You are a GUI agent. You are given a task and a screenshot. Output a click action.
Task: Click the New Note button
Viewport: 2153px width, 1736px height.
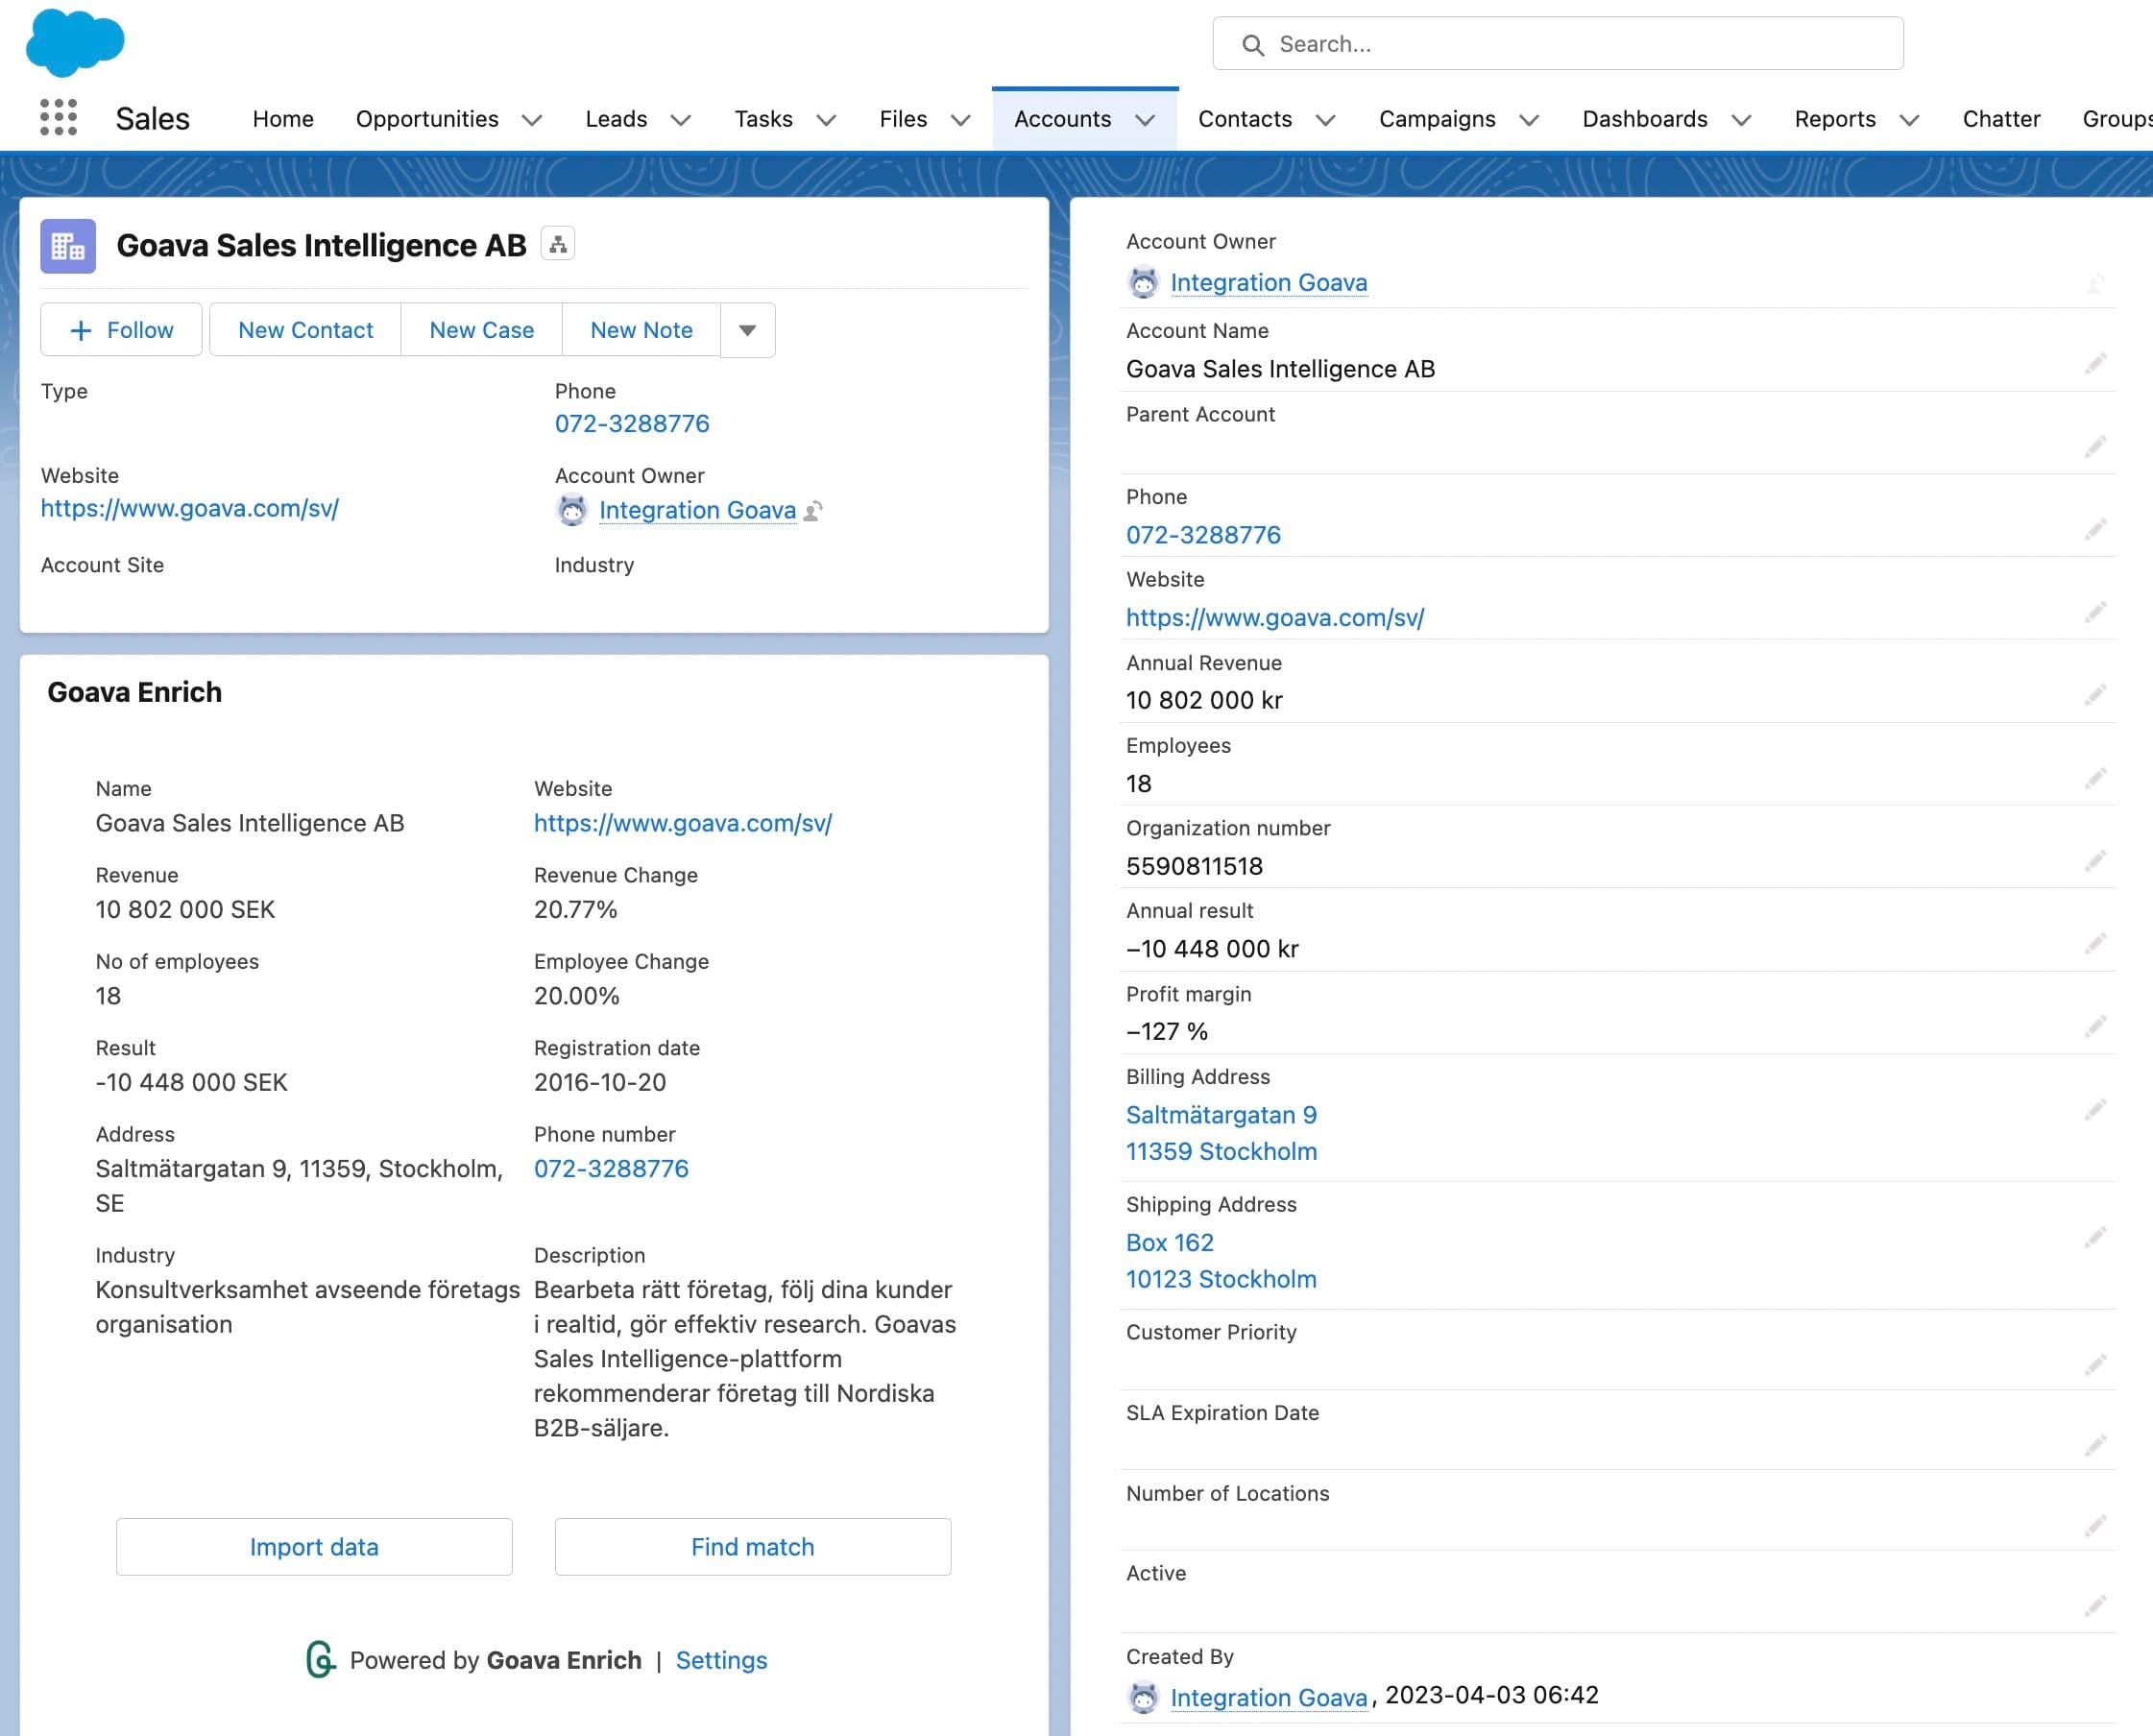pyautogui.click(x=641, y=330)
